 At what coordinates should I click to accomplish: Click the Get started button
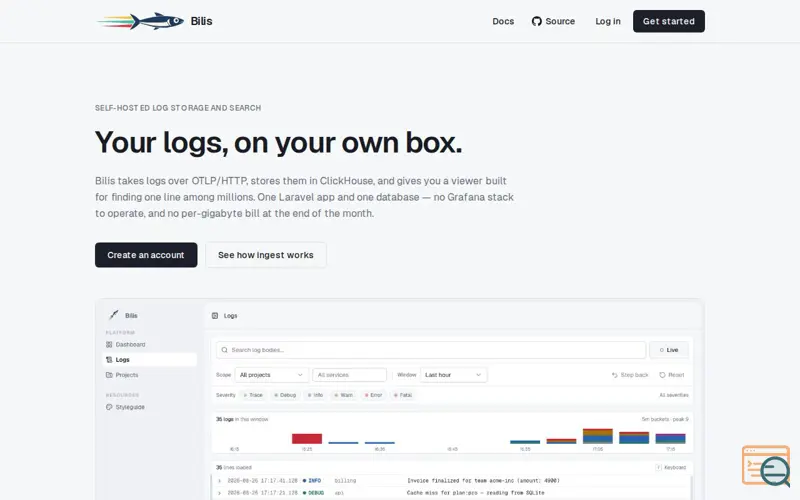tap(669, 21)
